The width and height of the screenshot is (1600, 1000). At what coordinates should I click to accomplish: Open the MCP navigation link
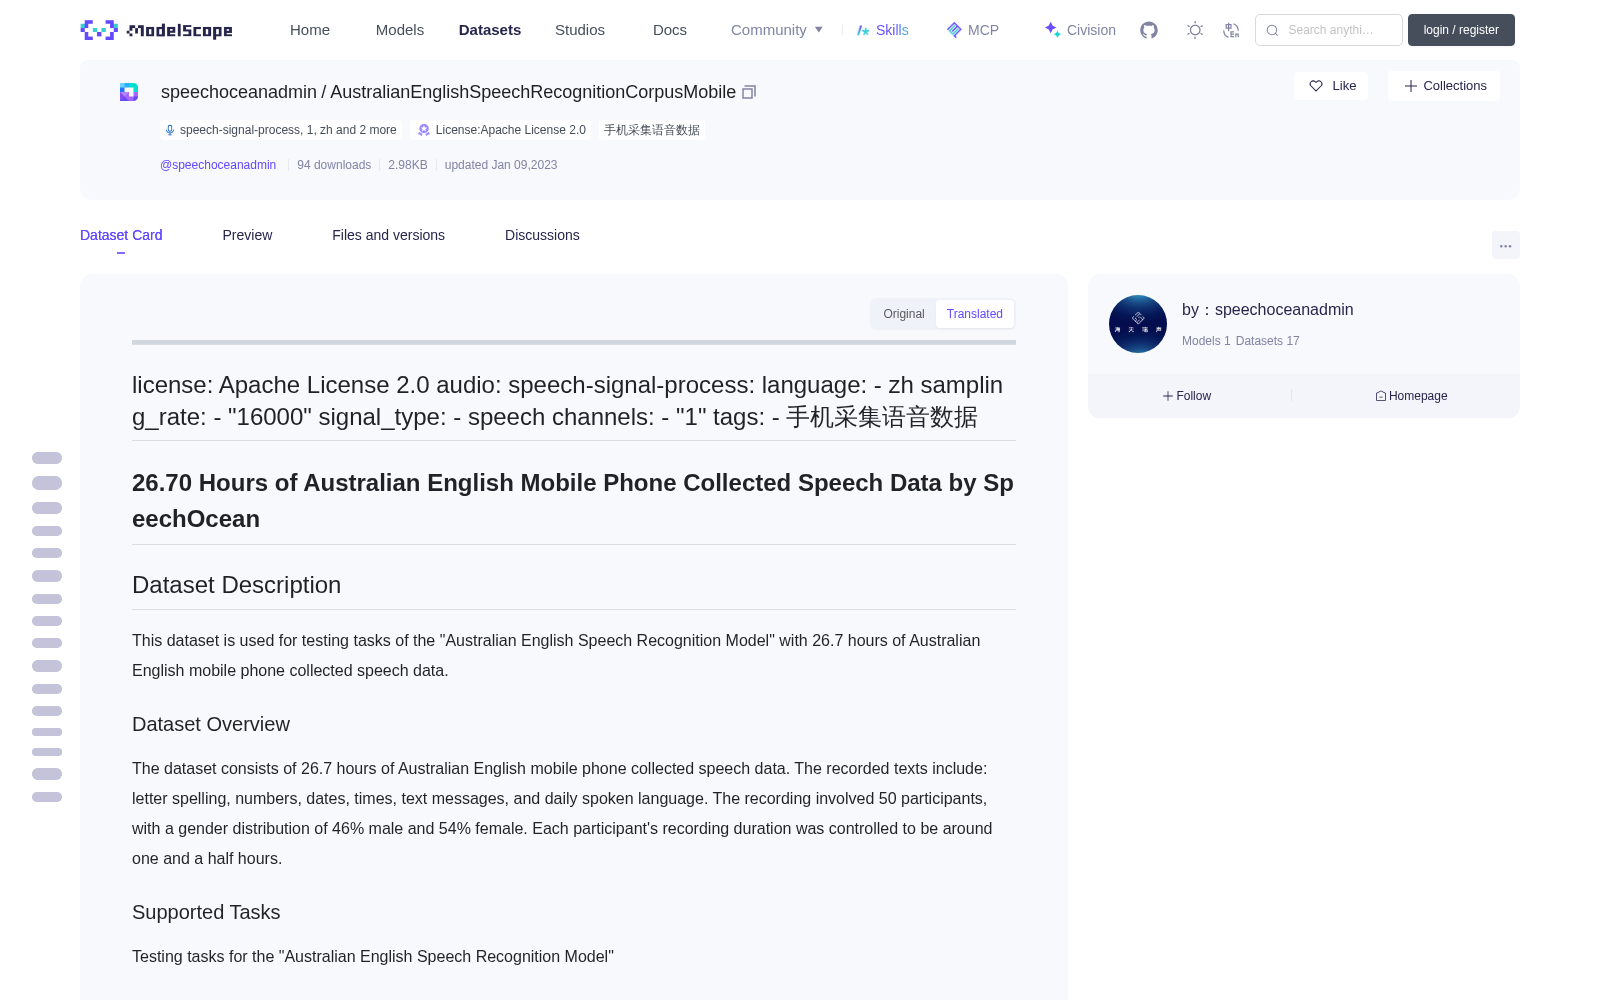point(973,30)
